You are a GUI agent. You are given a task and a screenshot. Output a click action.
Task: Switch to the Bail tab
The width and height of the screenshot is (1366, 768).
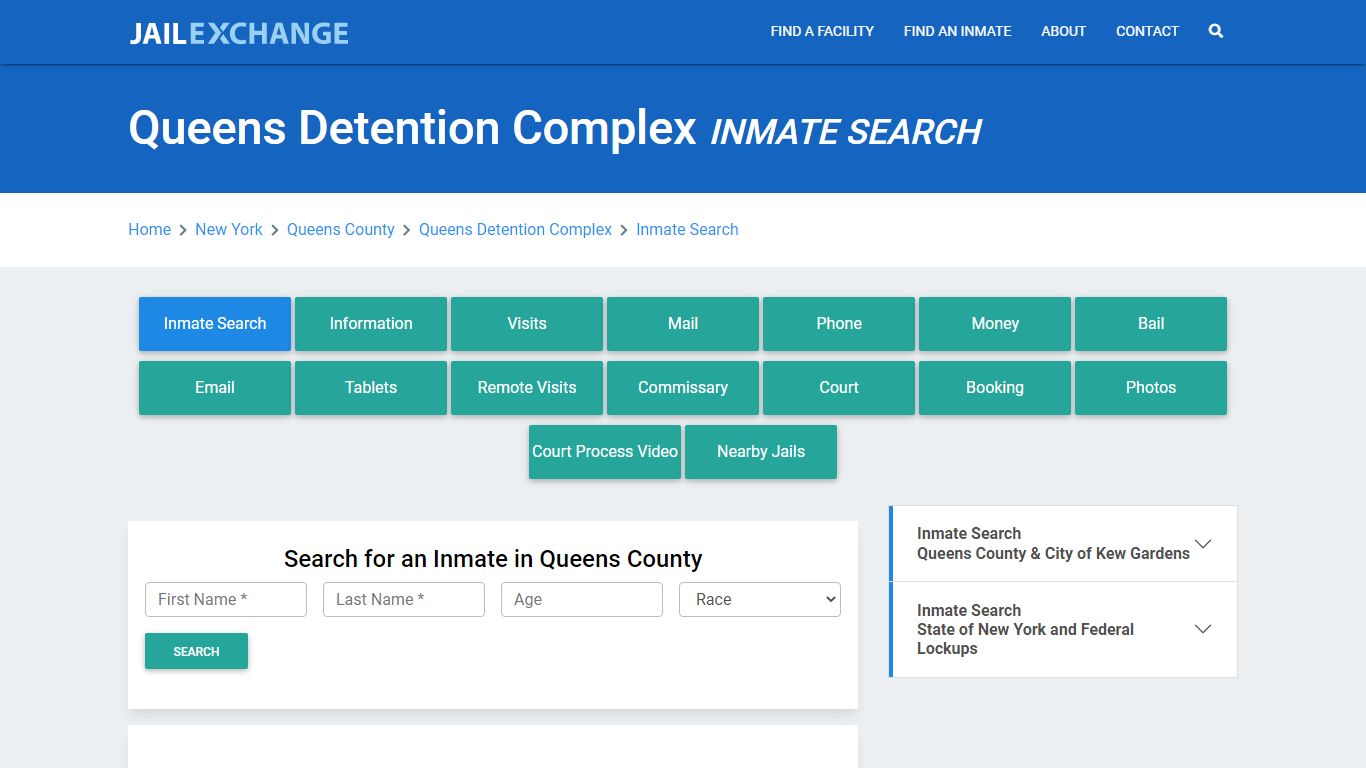tap(1151, 324)
